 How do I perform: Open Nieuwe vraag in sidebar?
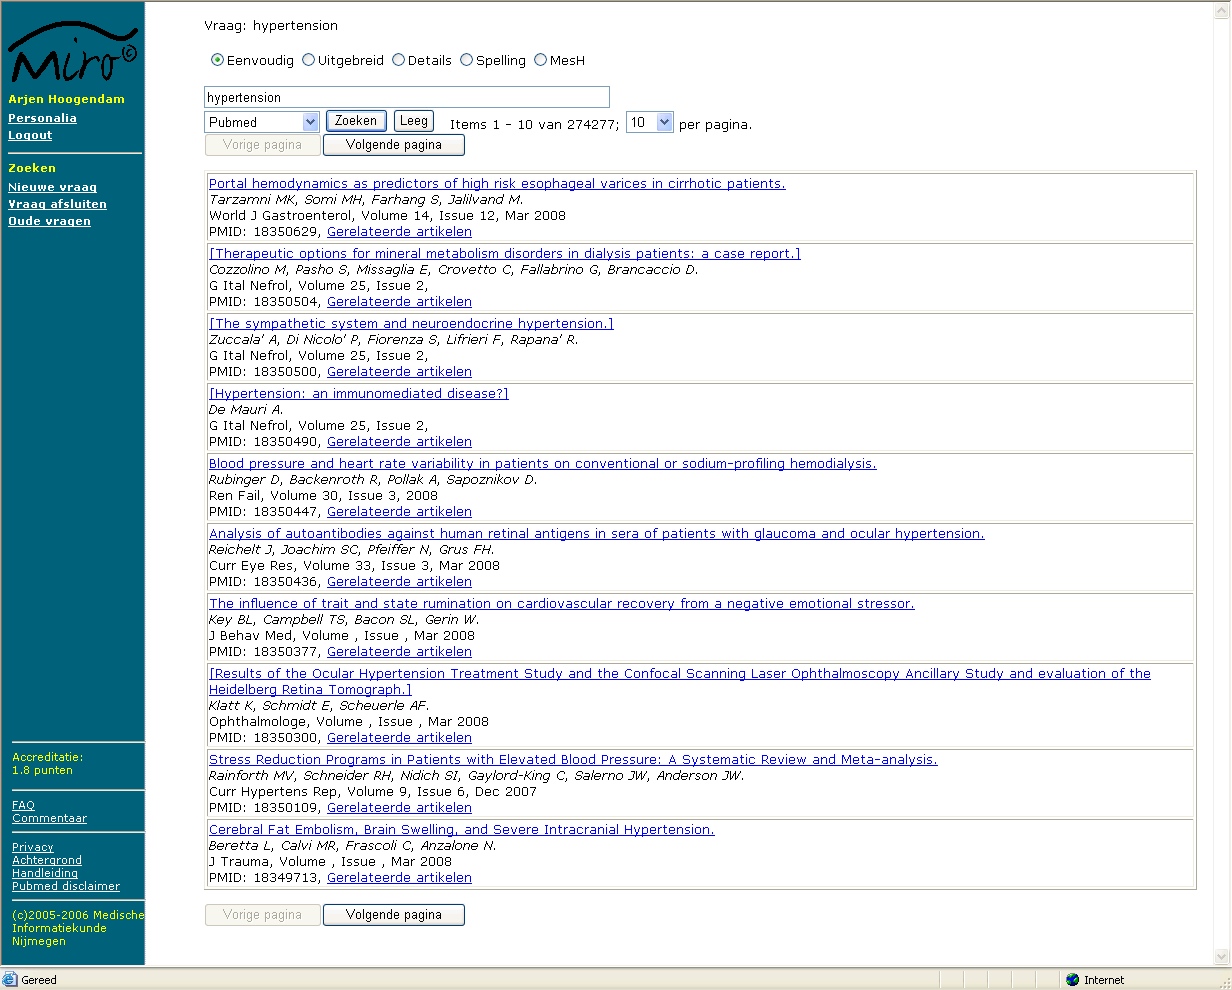(52, 187)
